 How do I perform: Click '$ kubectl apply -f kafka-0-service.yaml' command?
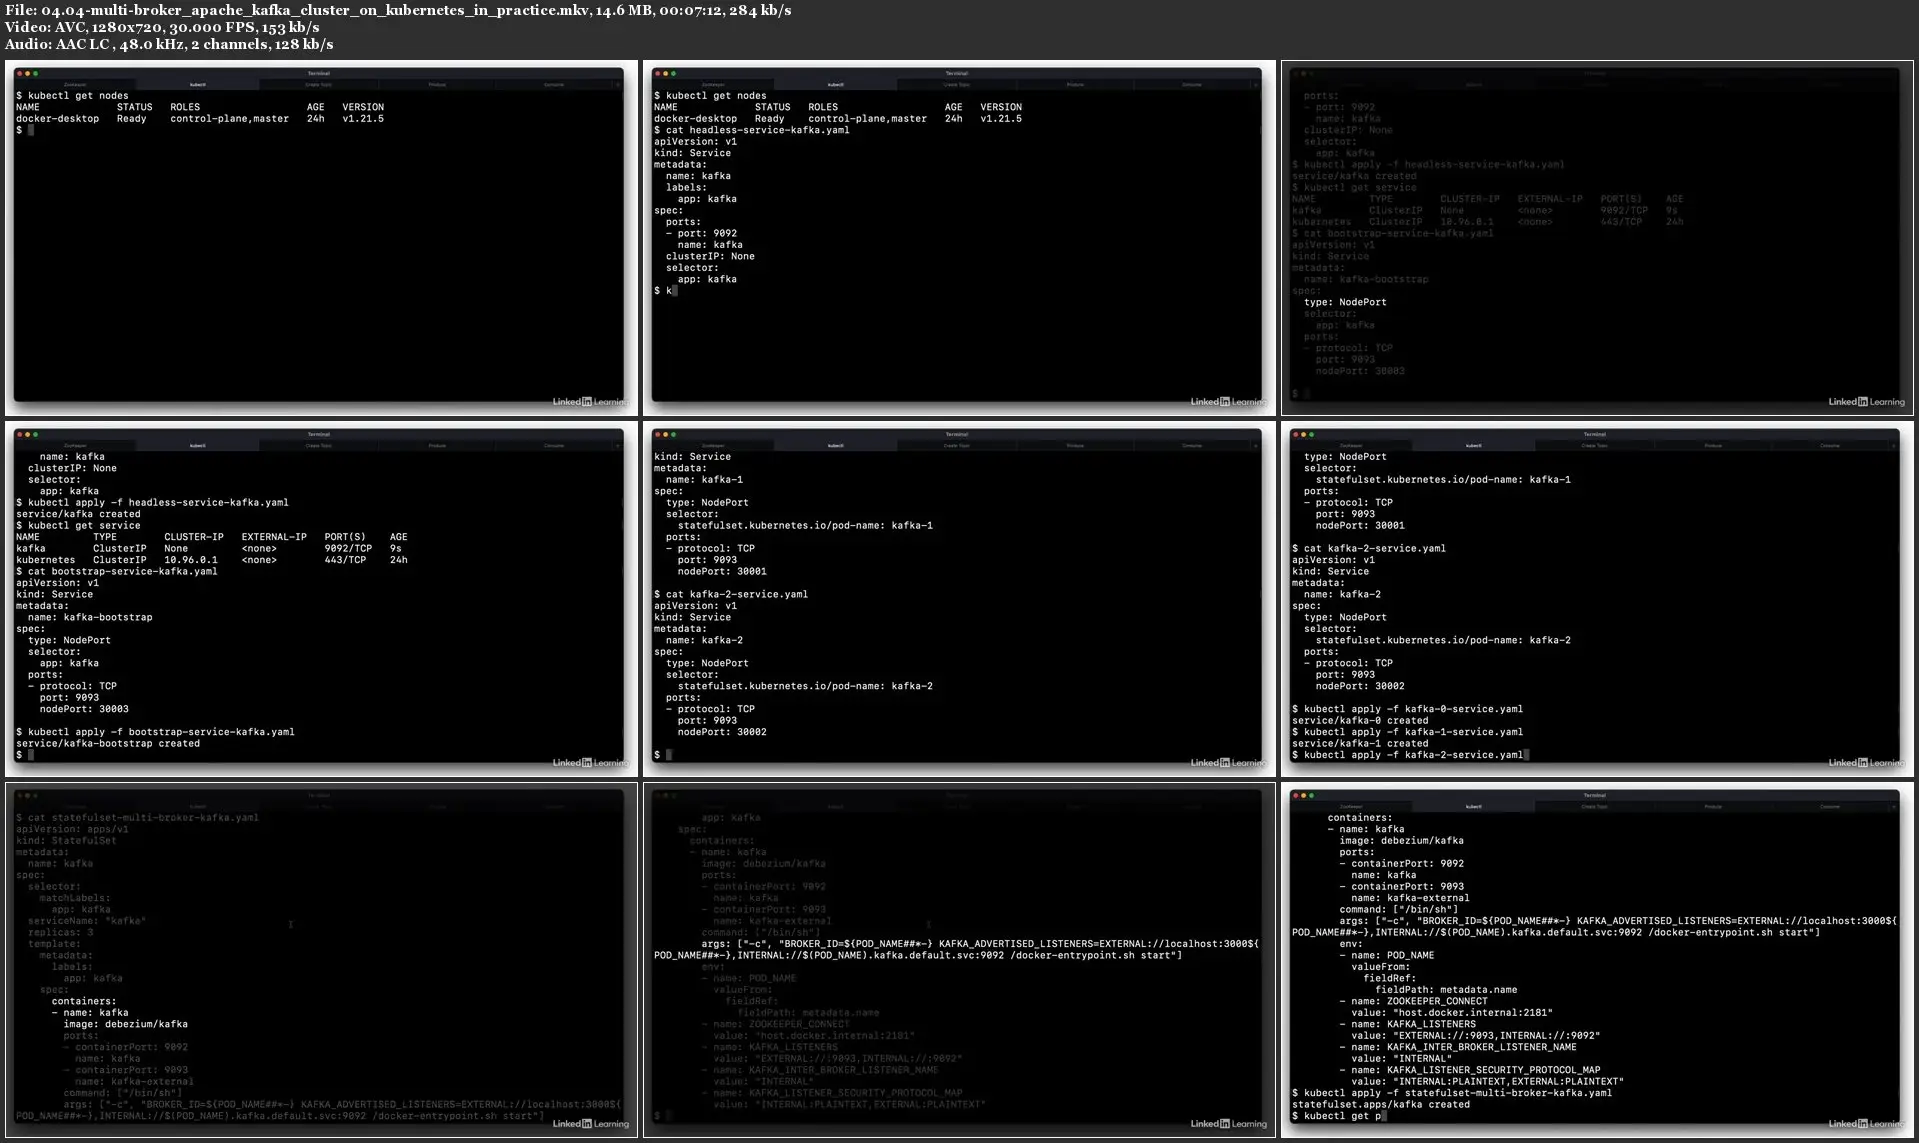[x=1408, y=709]
